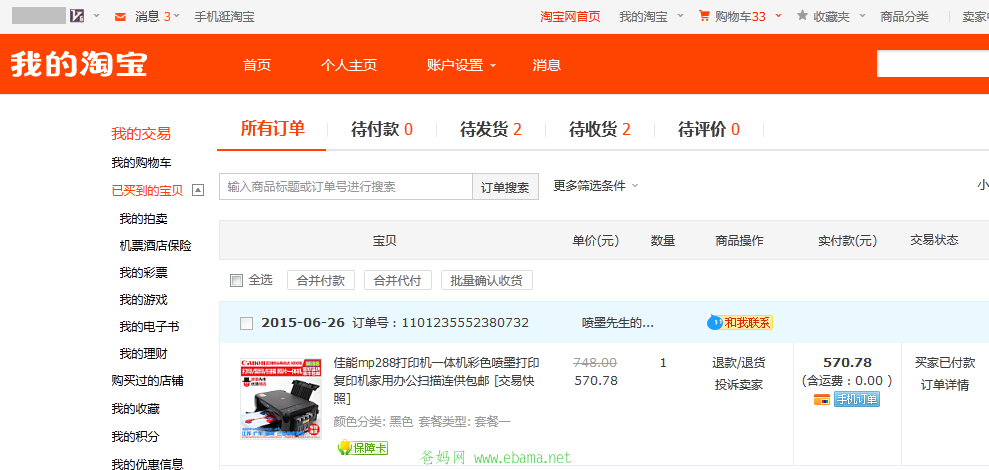The image size is (989, 470).
Task: Click the 手机订单 mobile order badge
Action: click(x=857, y=399)
